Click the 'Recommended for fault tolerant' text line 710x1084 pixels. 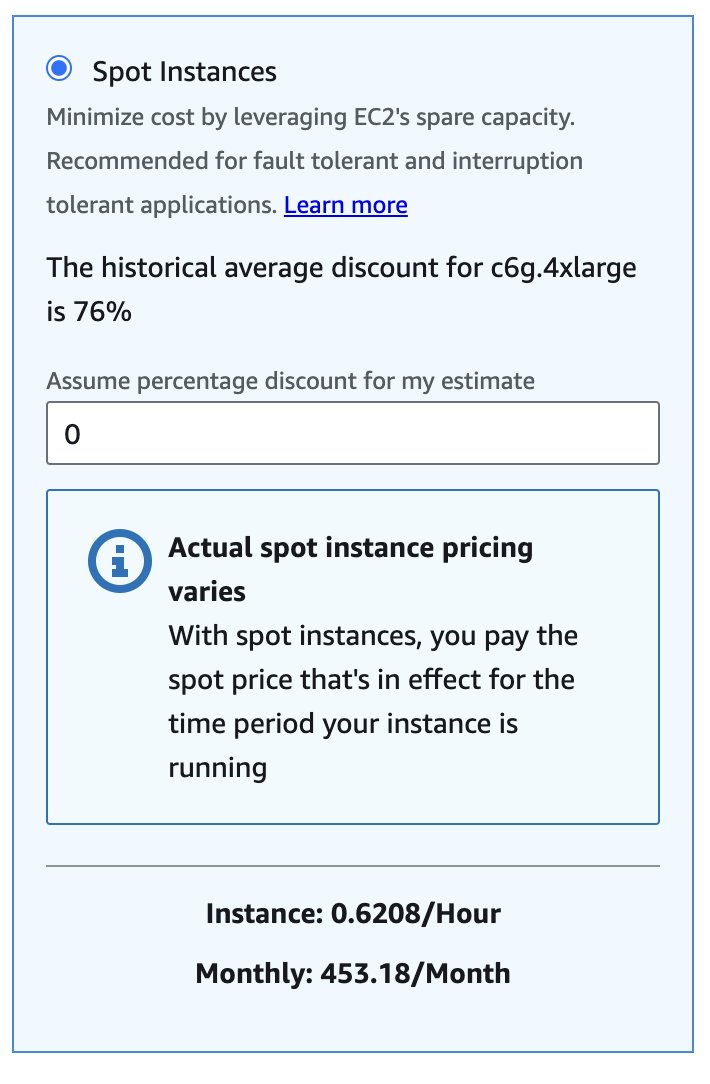(314, 161)
